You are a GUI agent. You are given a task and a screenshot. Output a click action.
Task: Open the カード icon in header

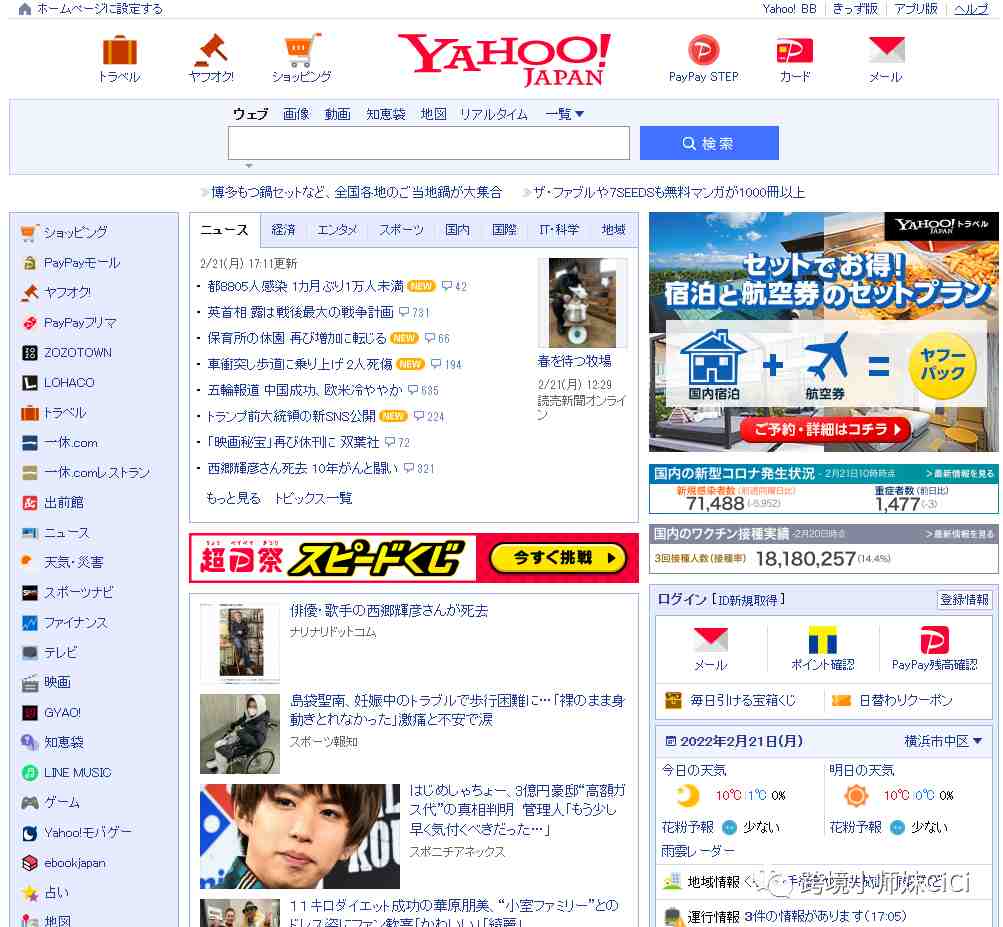tap(794, 51)
